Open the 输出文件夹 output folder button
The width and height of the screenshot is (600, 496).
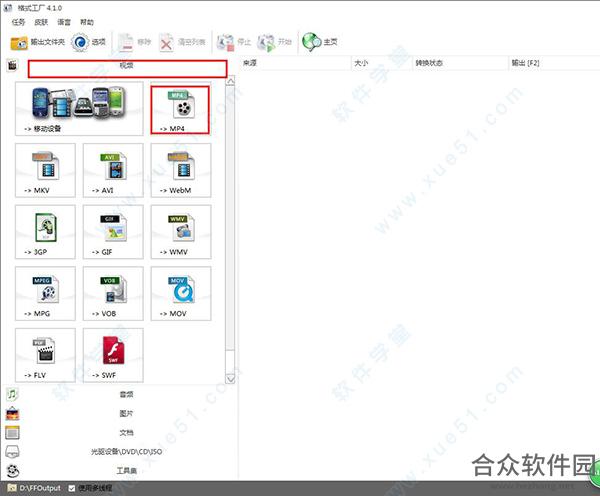pos(37,42)
